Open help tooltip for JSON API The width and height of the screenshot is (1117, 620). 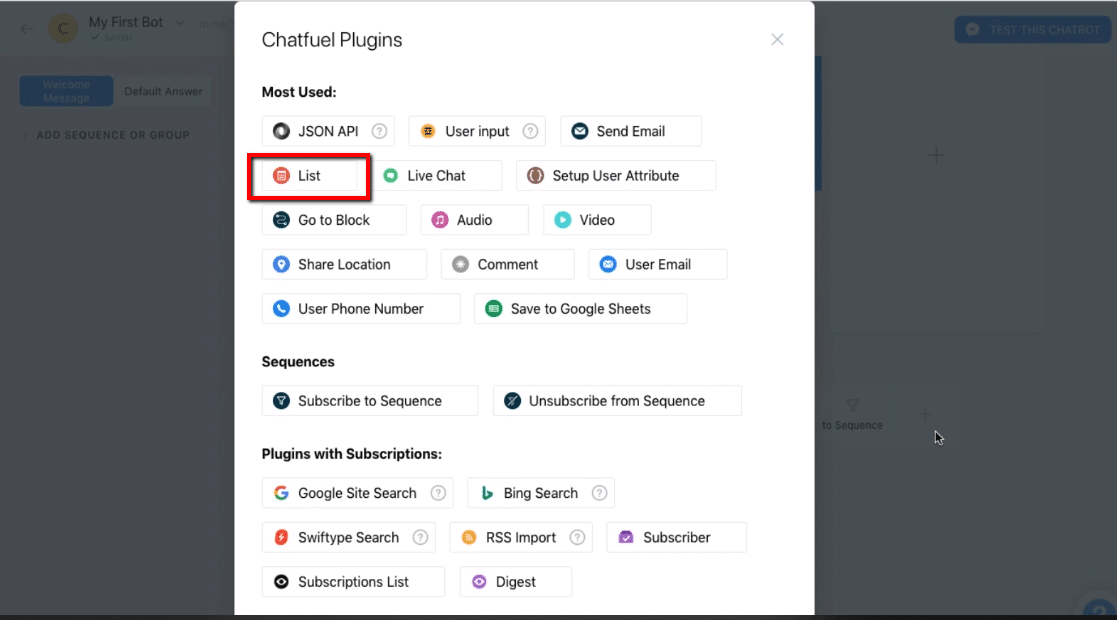pyautogui.click(x=380, y=131)
